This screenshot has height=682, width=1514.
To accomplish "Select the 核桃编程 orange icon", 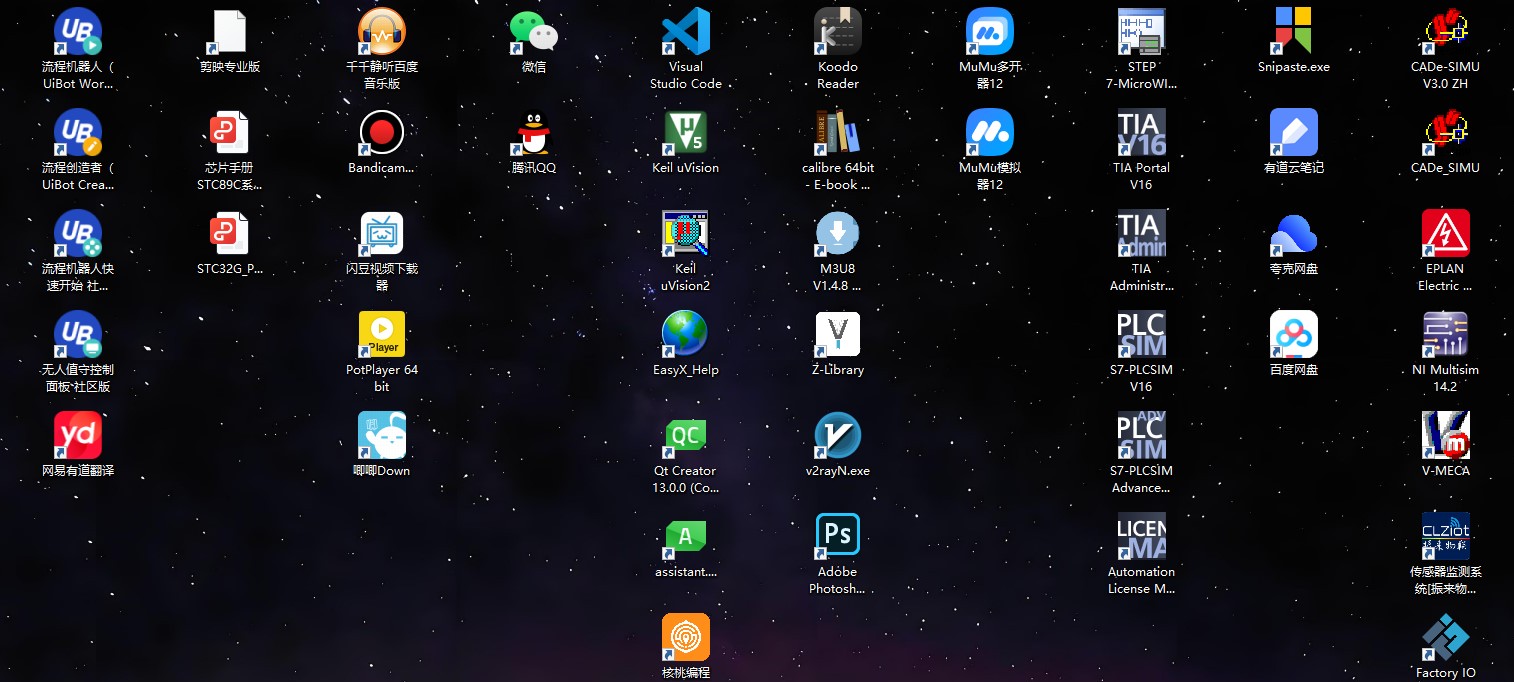I will click(686, 638).
